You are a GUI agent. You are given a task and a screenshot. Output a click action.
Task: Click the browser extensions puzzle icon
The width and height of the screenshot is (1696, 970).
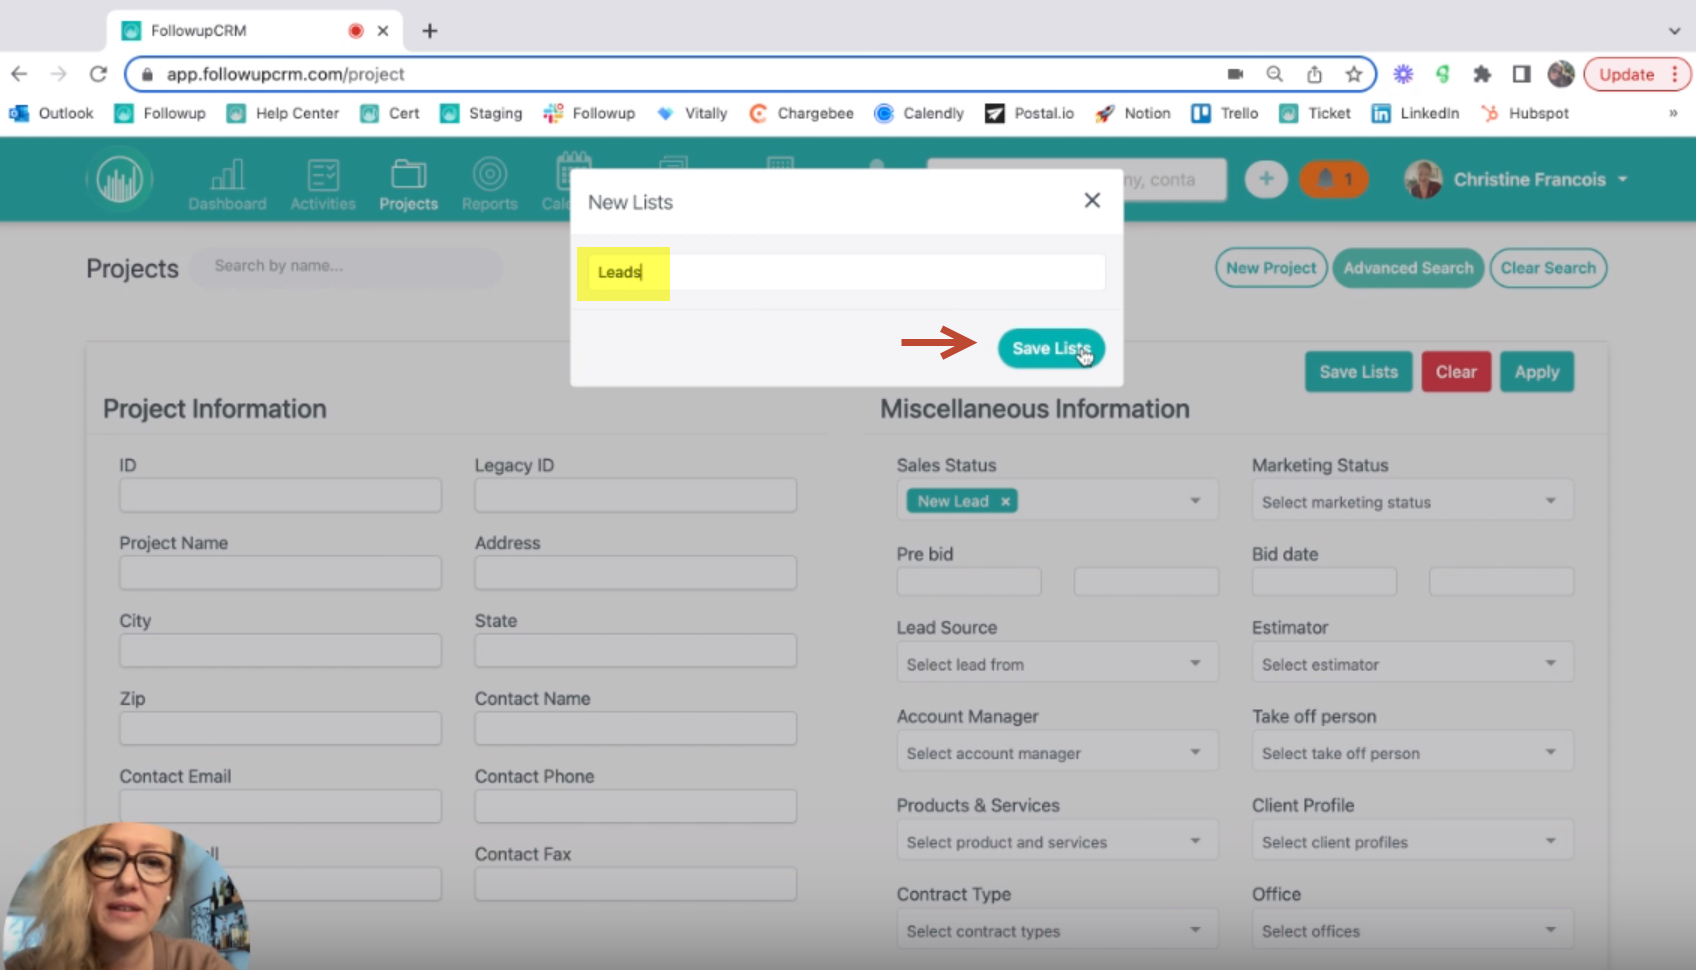coord(1483,74)
